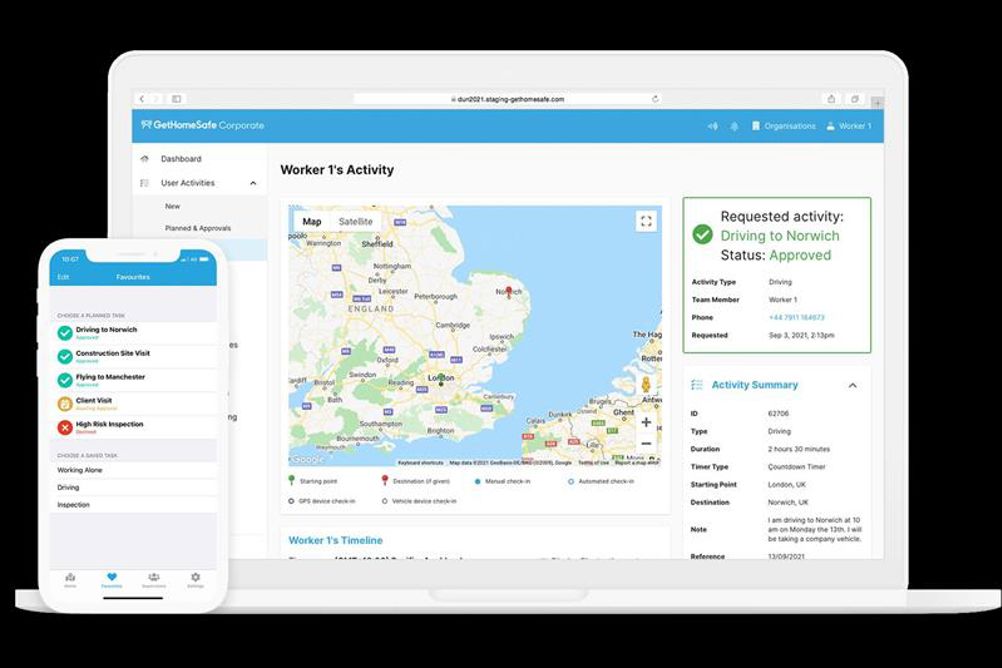
Task: Tap Inspection saved task on phone
Action: point(133,504)
